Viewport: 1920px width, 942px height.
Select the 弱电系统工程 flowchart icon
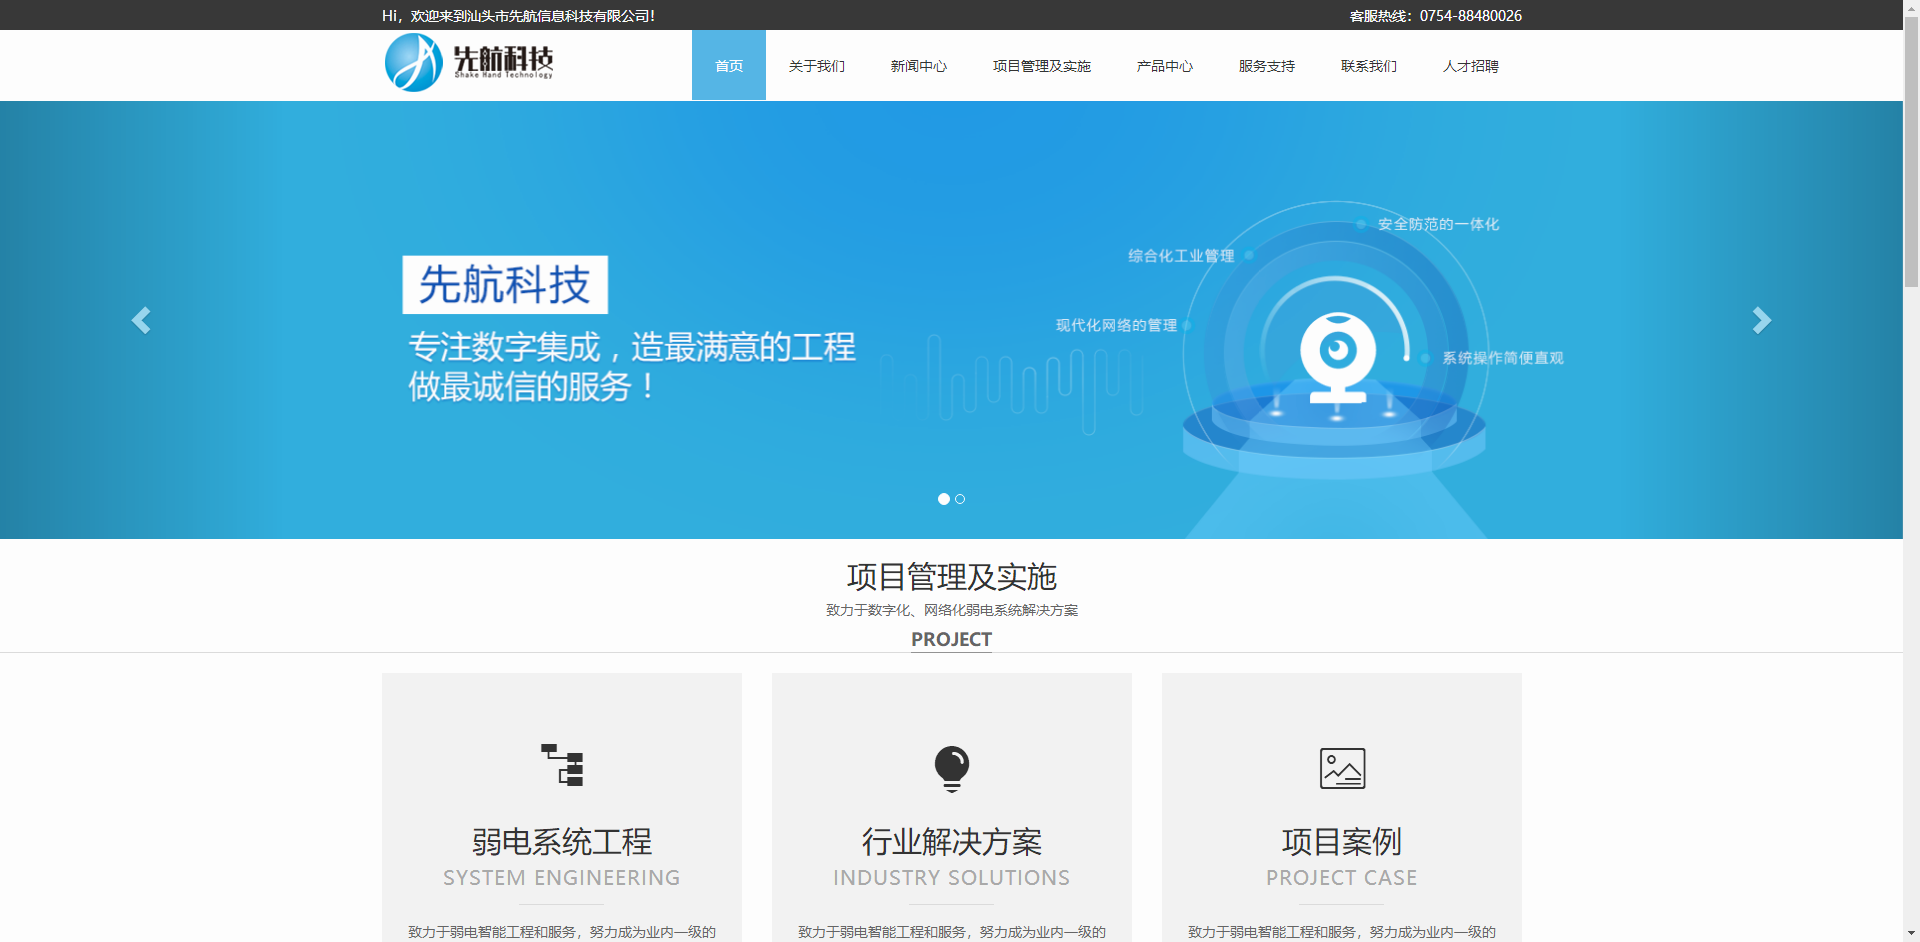point(561,766)
